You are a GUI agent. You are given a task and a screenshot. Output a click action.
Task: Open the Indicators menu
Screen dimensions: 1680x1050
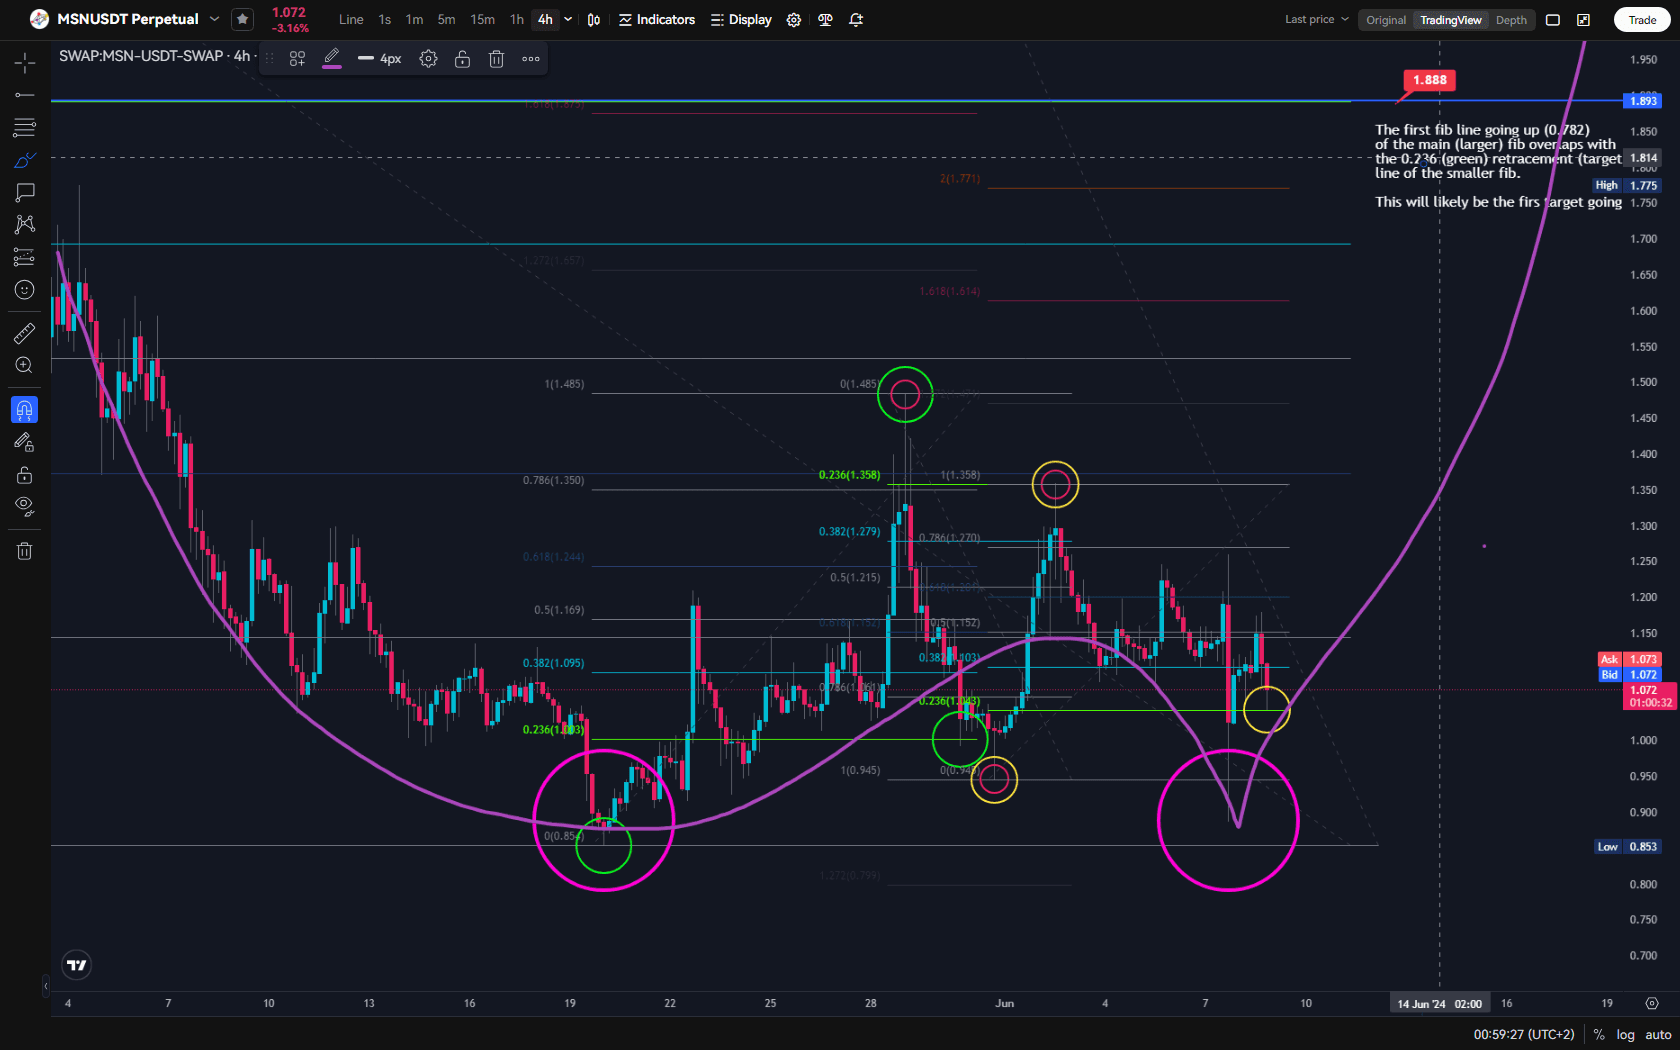(657, 19)
